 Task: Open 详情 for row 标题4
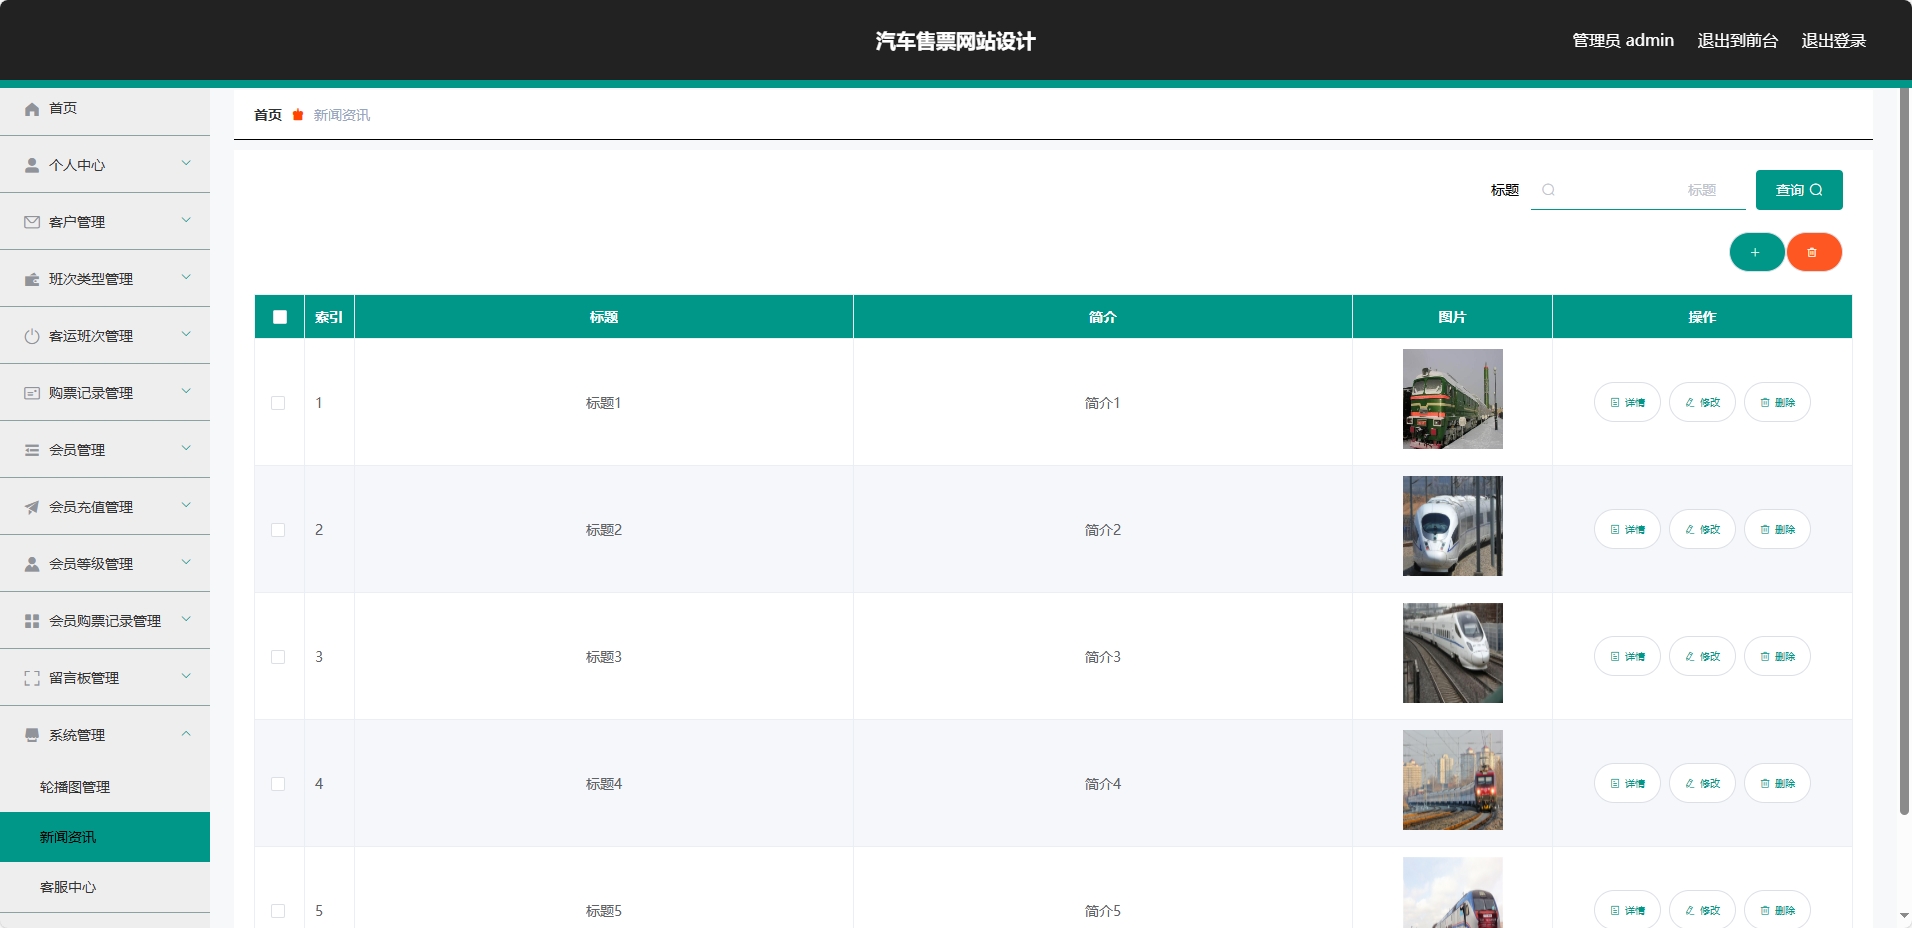point(1627,783)
